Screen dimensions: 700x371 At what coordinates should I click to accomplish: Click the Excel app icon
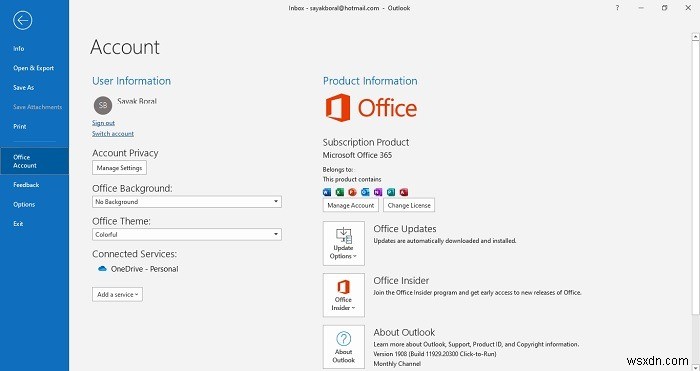[x=340, y=192]
